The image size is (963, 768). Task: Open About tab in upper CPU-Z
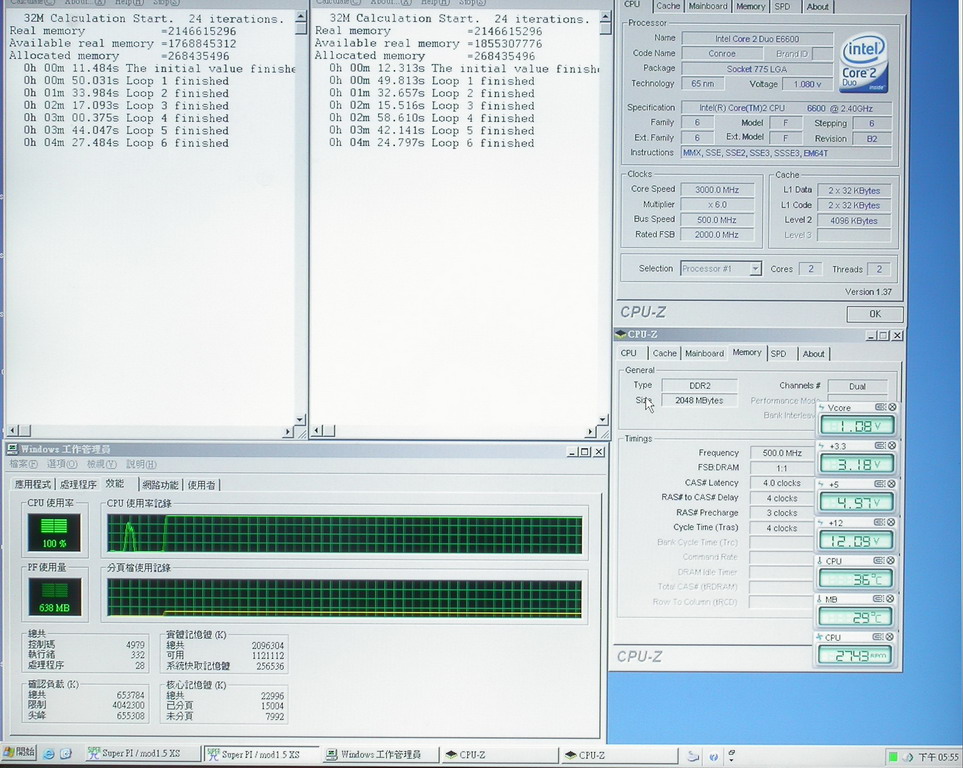pos(817,6)
